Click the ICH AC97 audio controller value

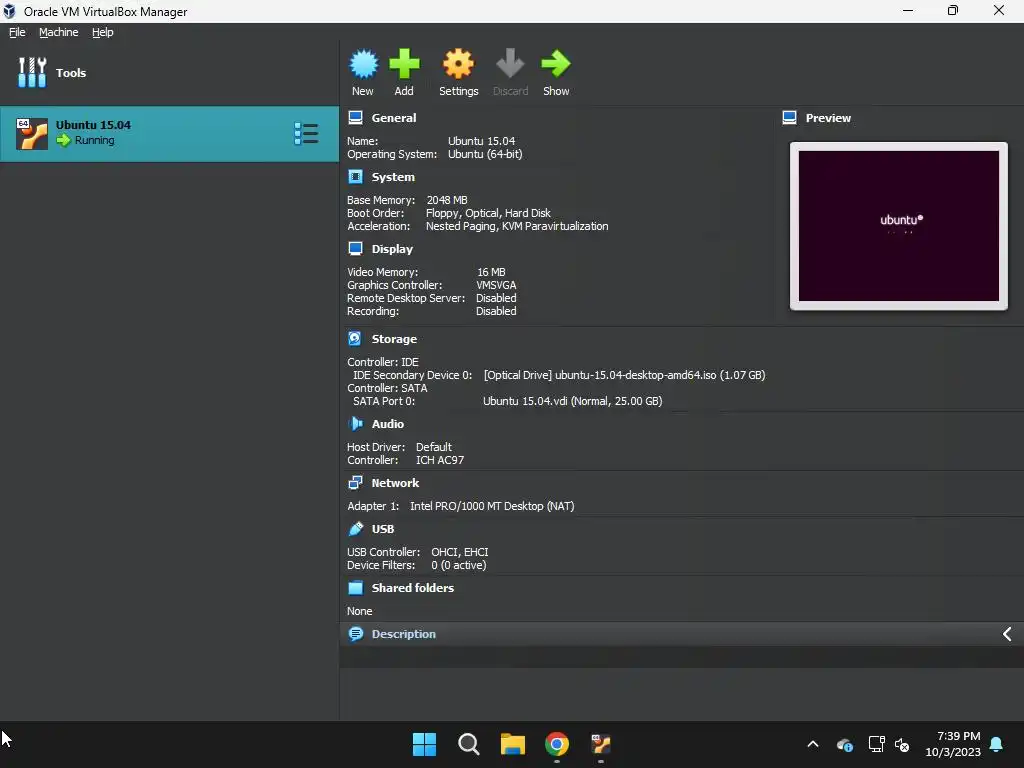[x=440, y=460]
